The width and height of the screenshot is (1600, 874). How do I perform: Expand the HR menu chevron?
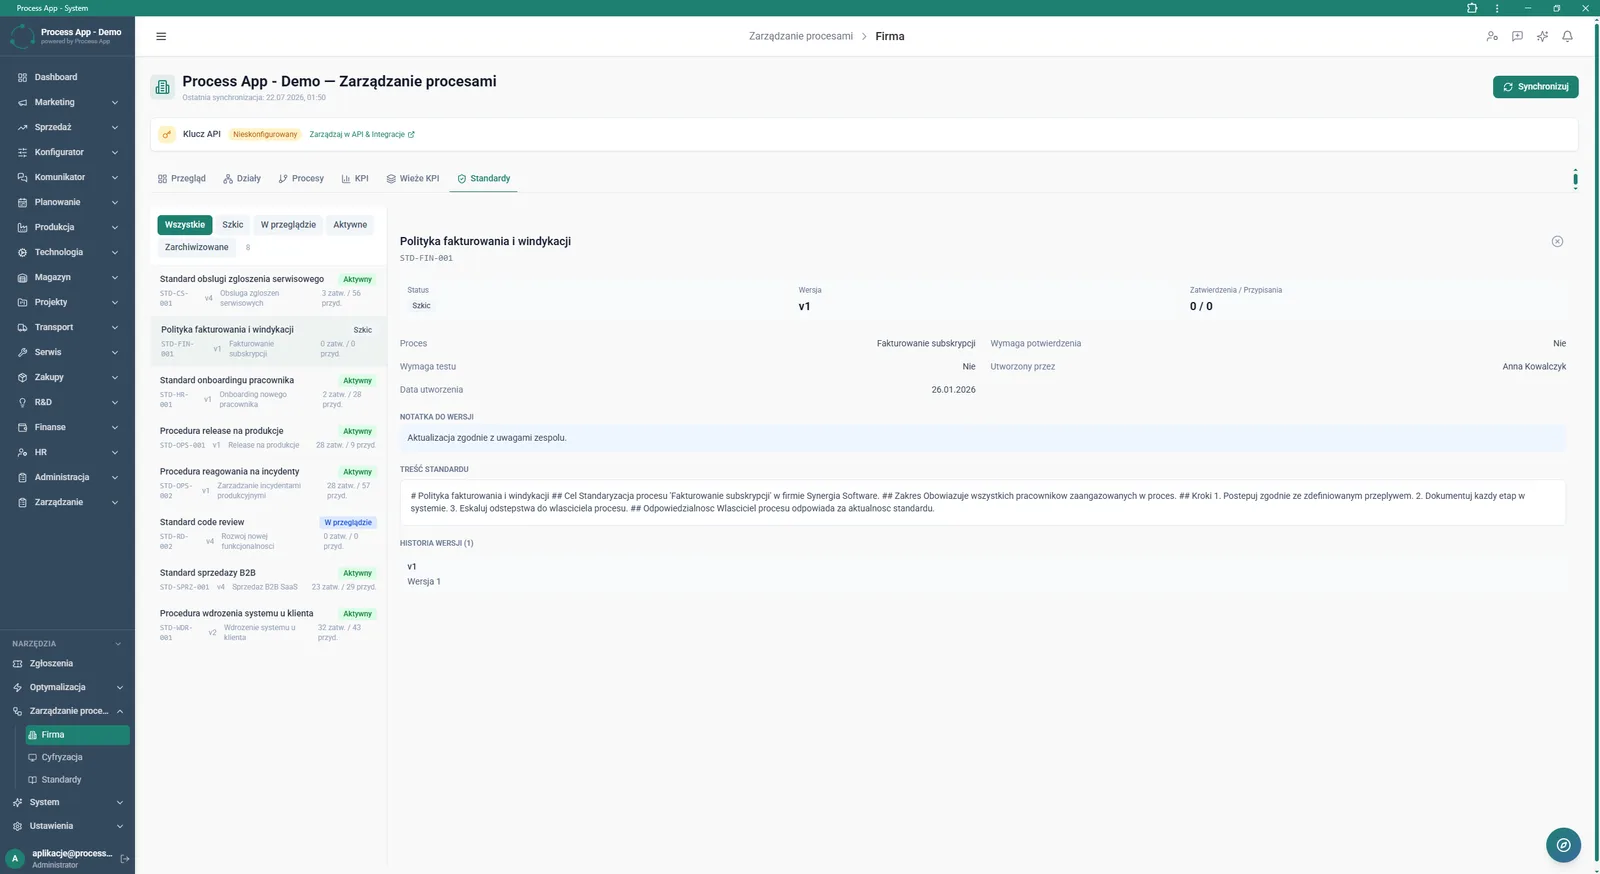(115, 452)
